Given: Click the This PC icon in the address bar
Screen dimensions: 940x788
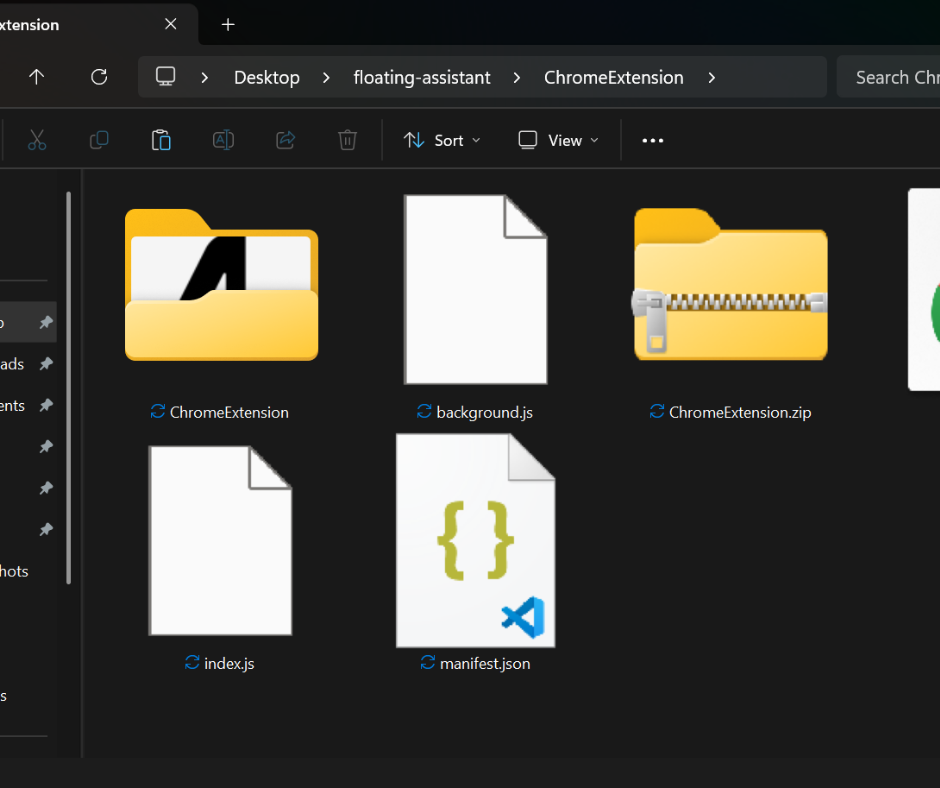Looking at the screenshot, I should tap(166, 77).
